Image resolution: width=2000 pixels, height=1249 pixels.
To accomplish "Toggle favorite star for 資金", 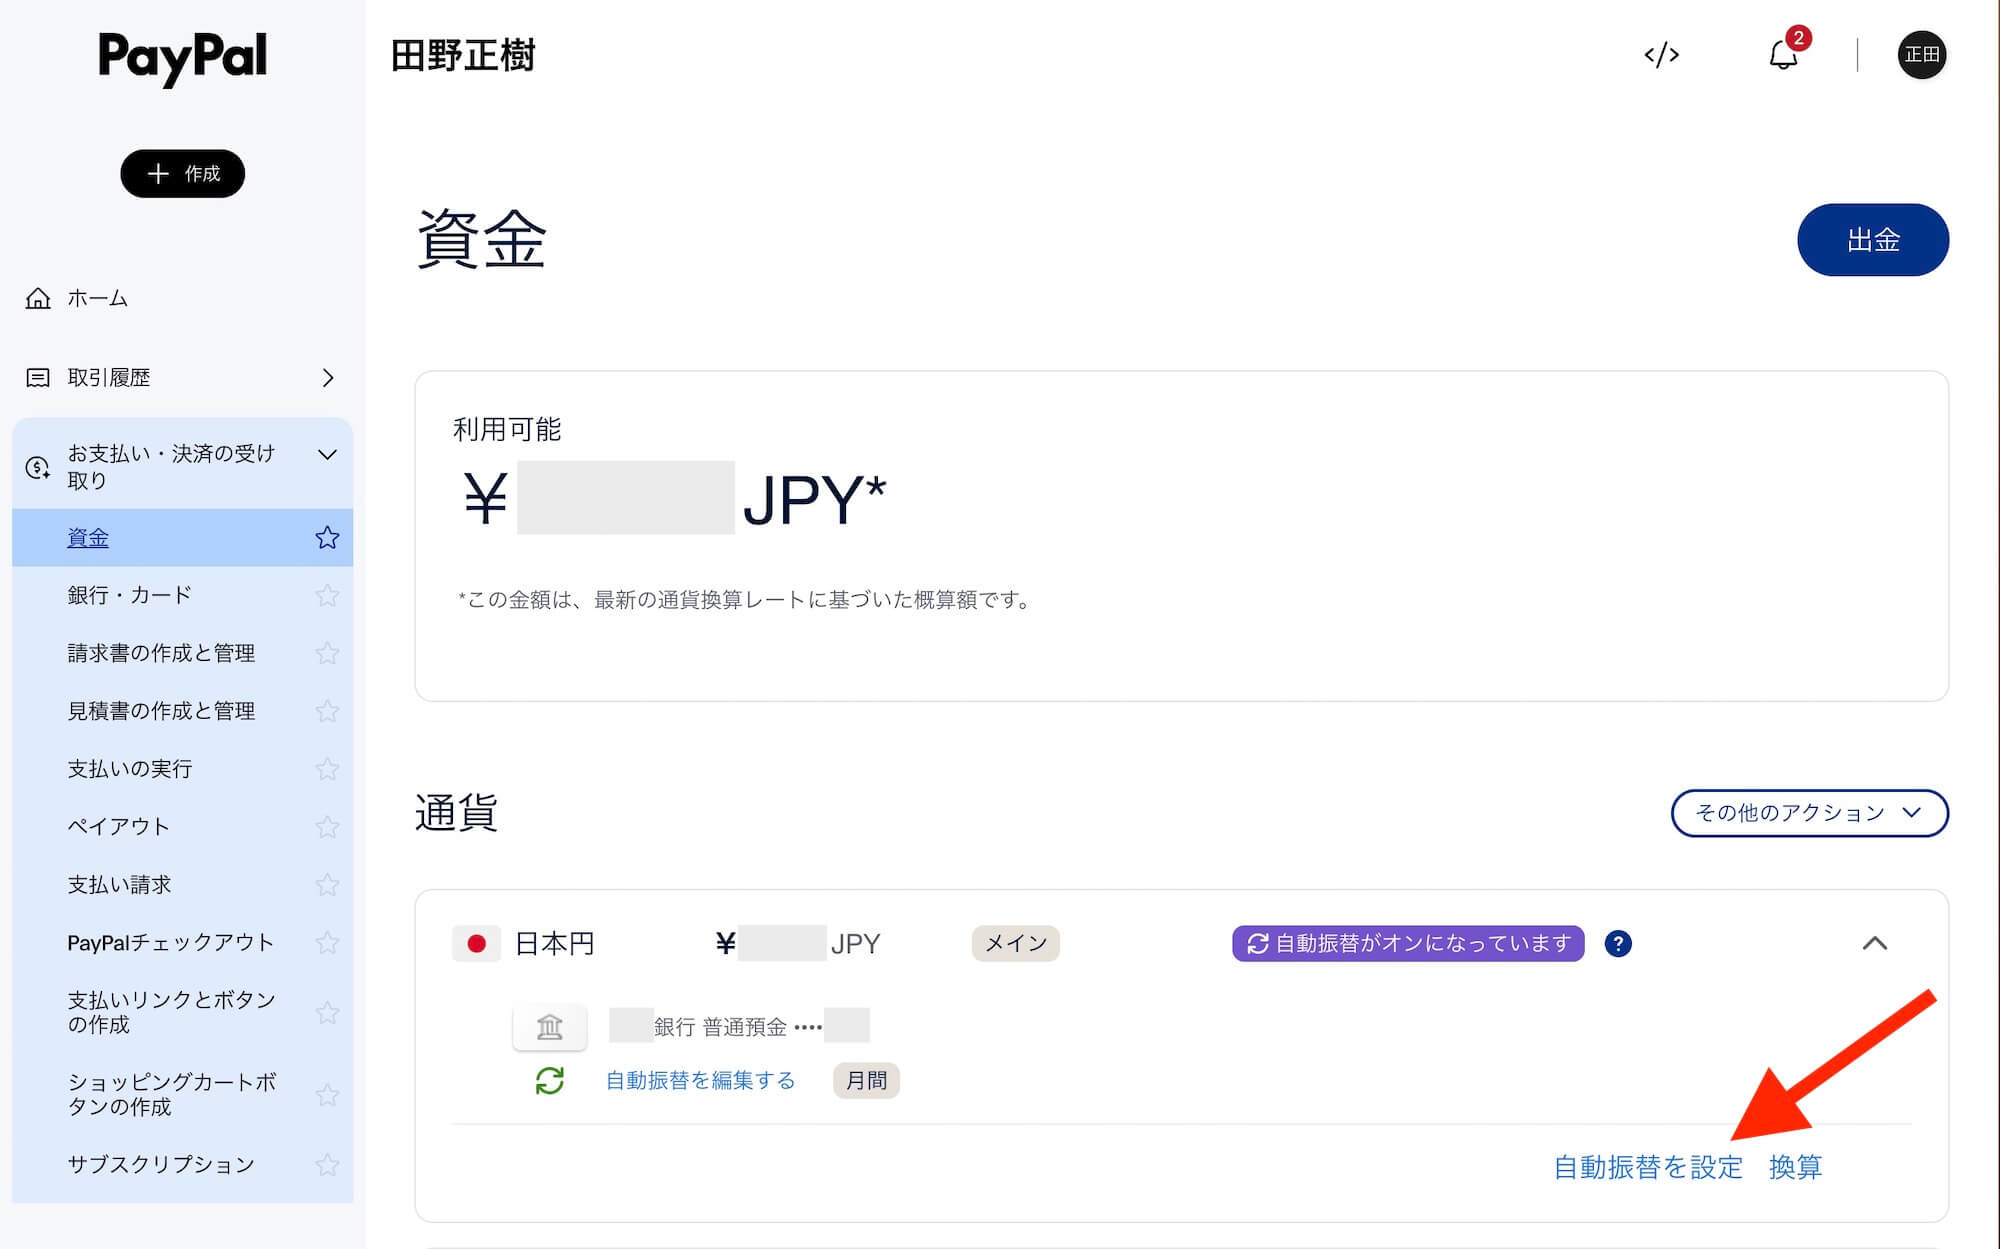I will pyautogui.click(x=327, y=538).
